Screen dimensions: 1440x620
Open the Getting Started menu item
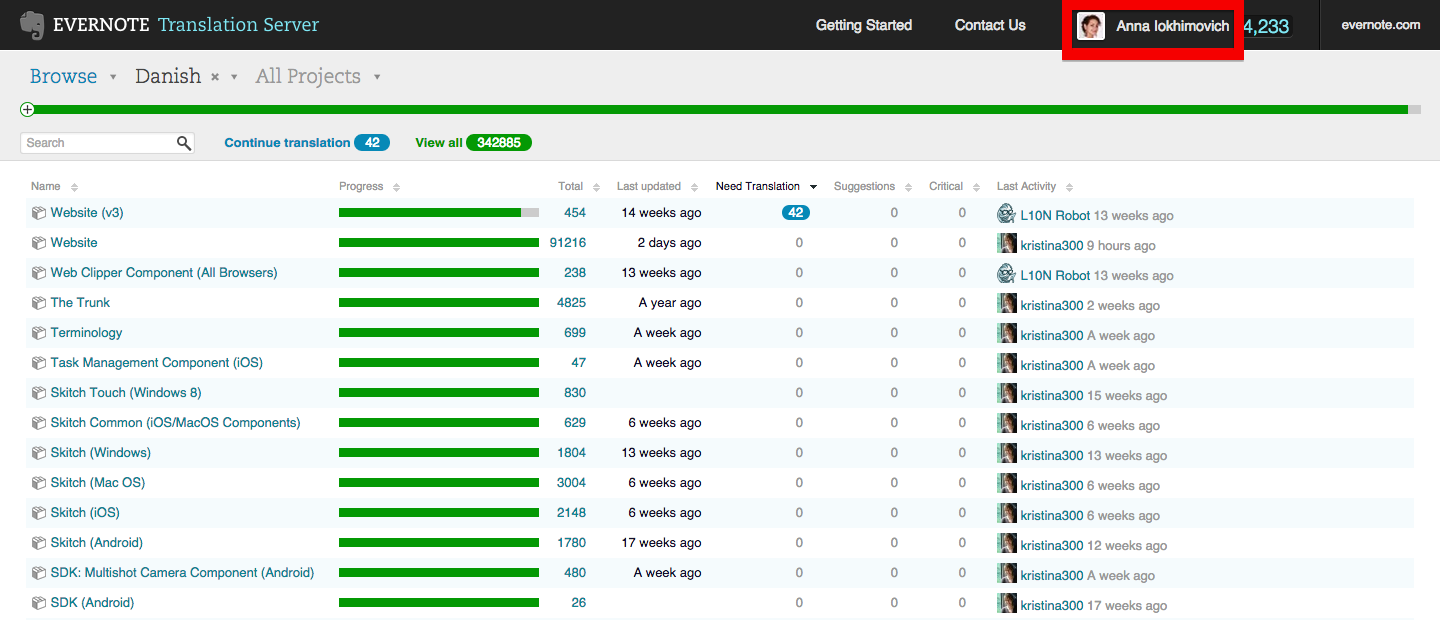863,25
